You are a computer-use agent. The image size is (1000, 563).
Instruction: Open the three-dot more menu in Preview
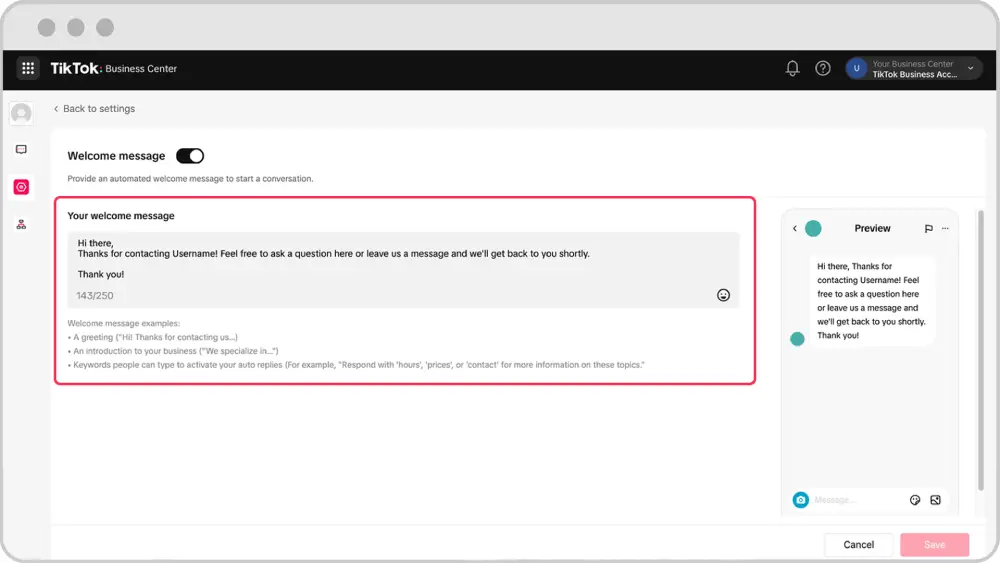(945, 228)
